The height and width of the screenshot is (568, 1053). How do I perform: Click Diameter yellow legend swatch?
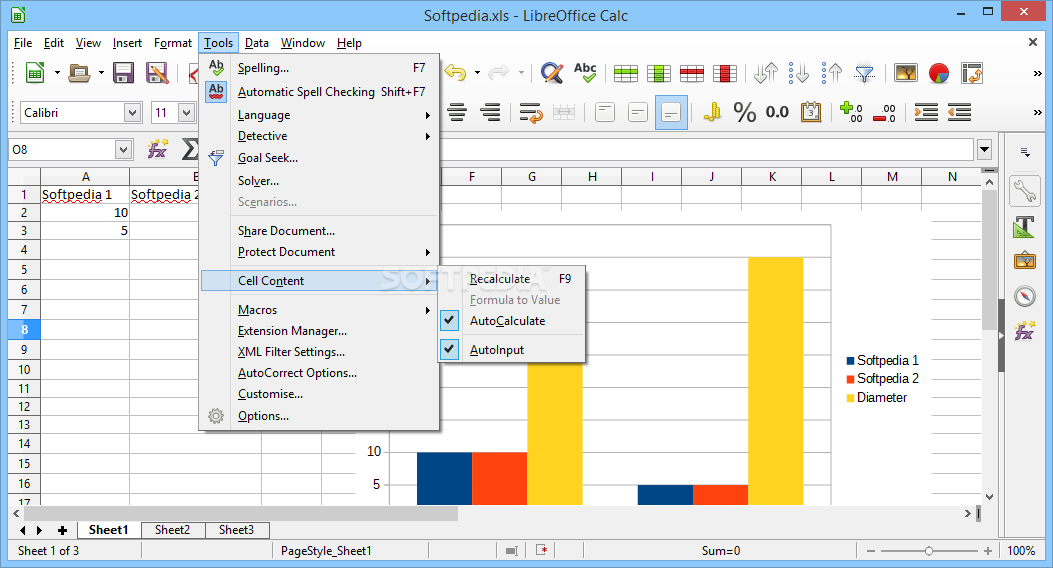click(x=850, y=397)
